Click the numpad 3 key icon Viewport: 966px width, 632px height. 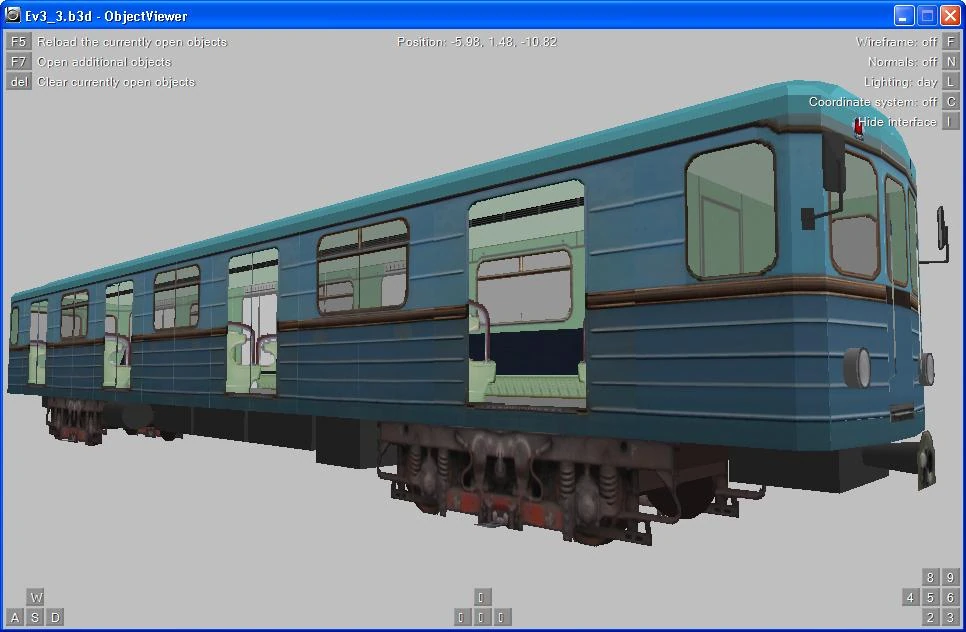[951, 617]
